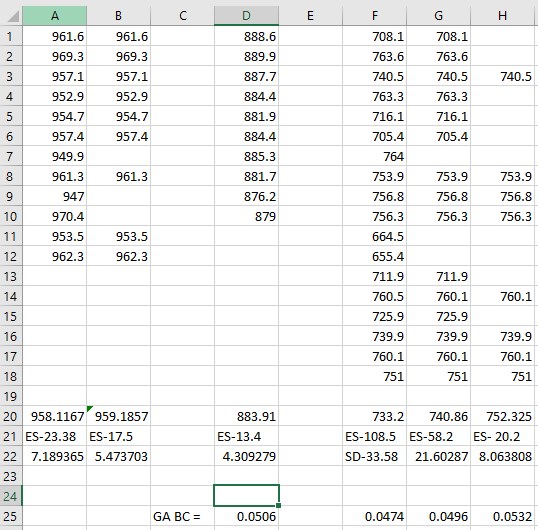The width and height of the screenshot is (538, 530).
Task: Select row 24 header
Action: pos(11,496)
